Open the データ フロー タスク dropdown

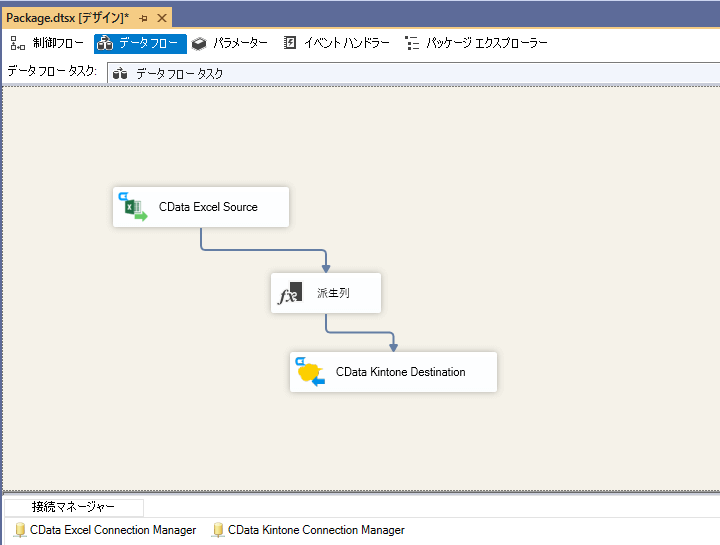coord(413,73)
